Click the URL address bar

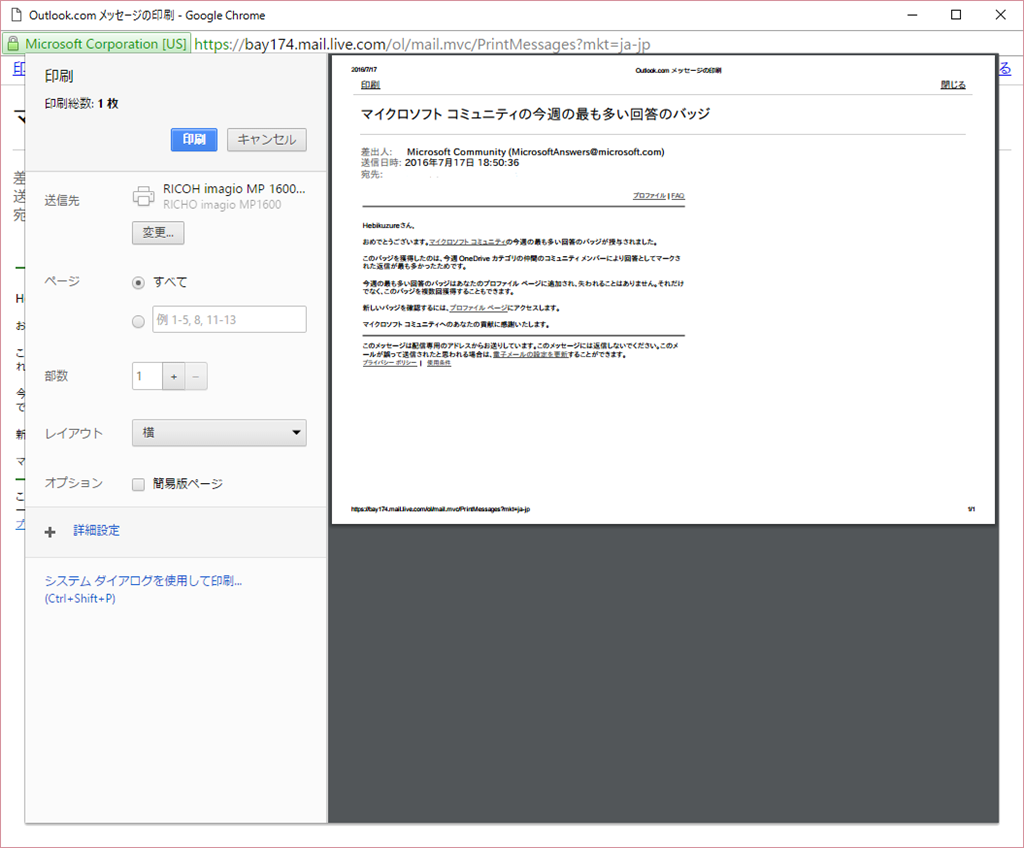(x=422, y=44)
